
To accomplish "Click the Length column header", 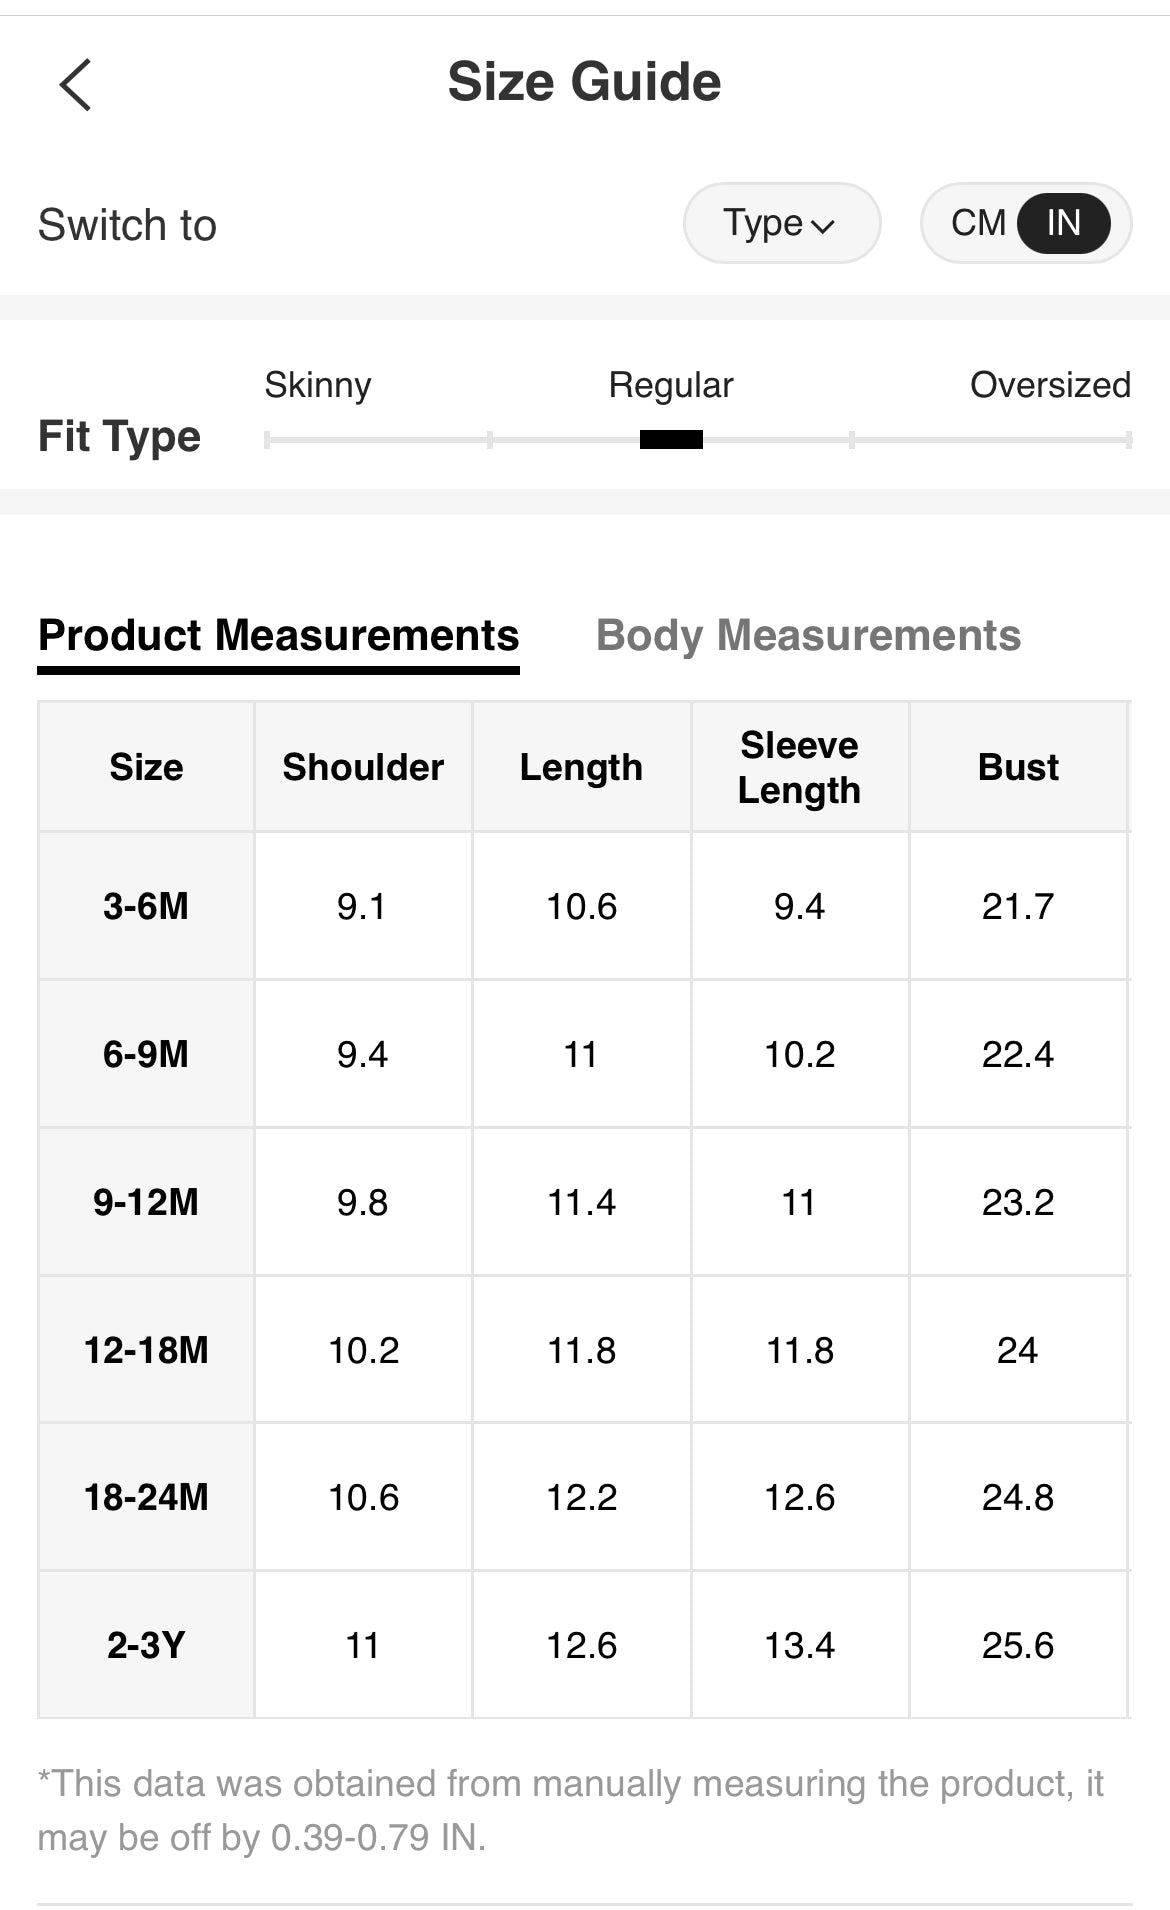I will click(581, 767).
